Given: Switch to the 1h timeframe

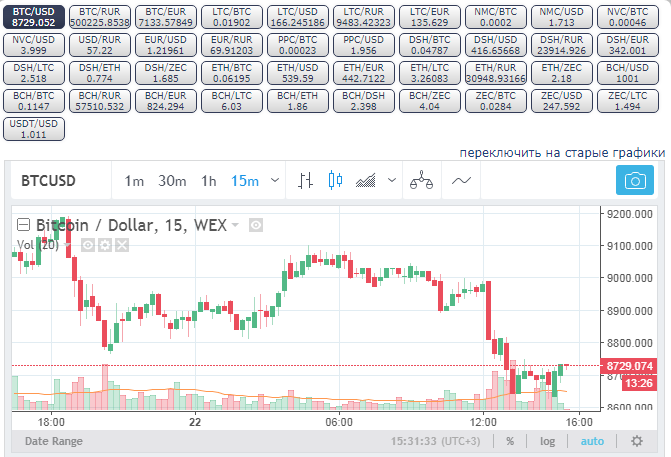Looking at the screenshot, I should click(208, 181).
